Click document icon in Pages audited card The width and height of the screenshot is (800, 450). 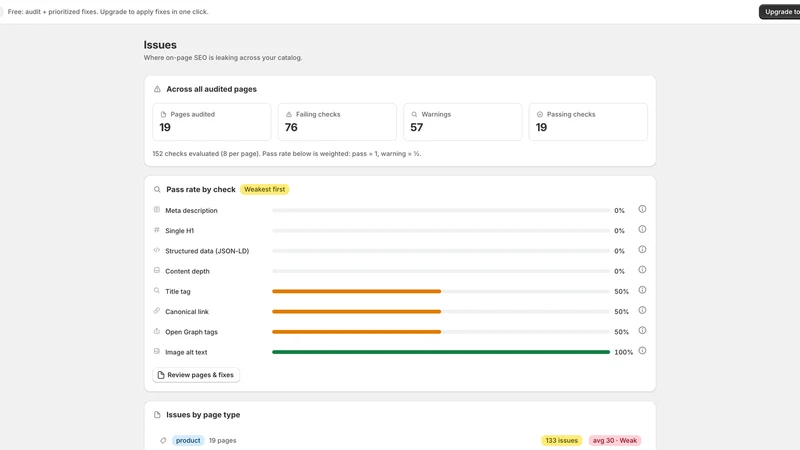coord(163,114)
